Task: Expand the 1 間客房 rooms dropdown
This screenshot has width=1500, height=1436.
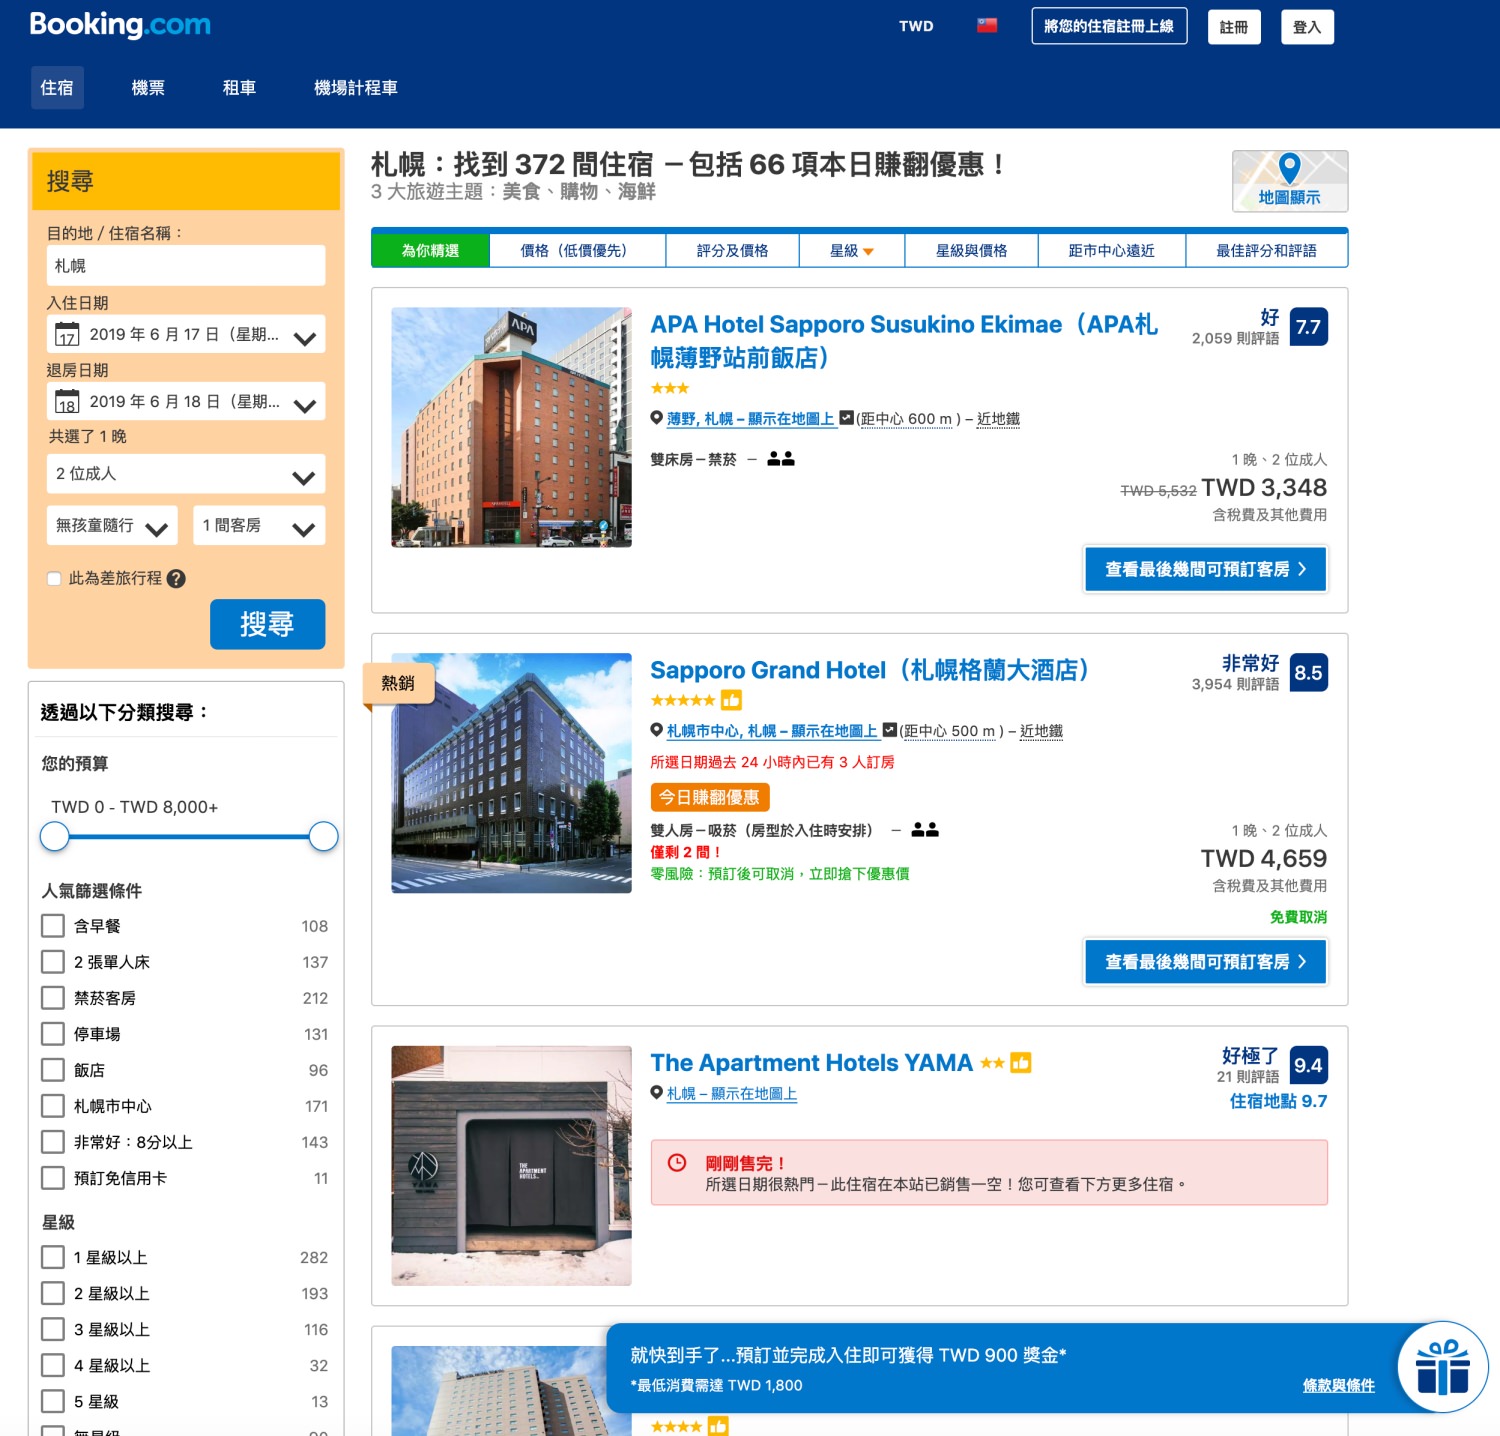Action: click(259, 525)
